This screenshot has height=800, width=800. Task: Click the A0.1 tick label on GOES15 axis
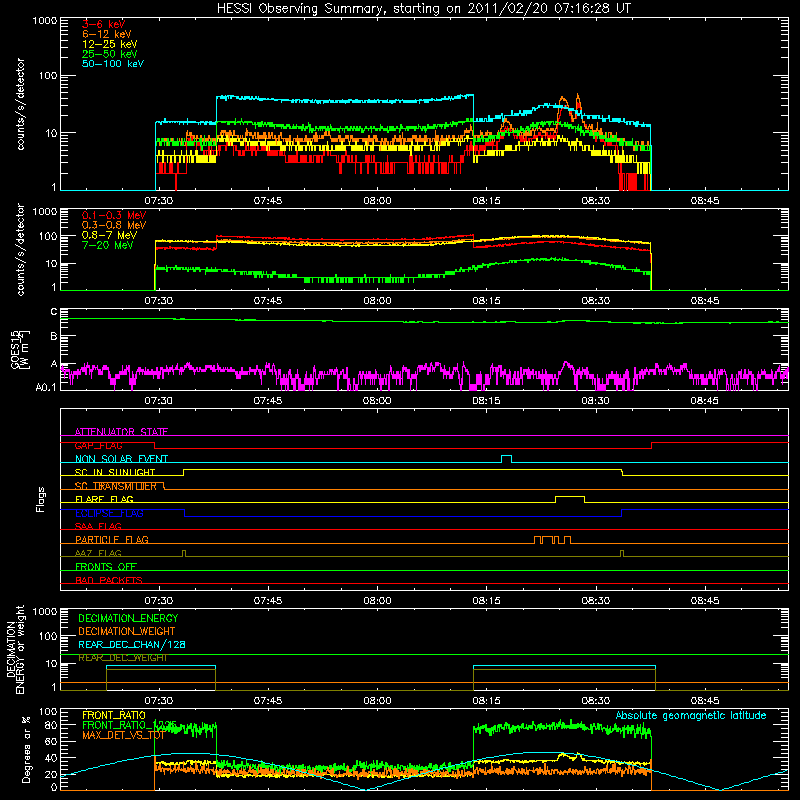[x=46, y=387]
